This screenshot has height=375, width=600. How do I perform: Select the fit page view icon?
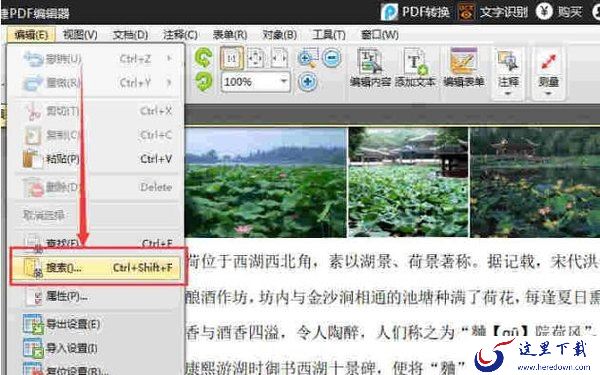pos(256,58)
